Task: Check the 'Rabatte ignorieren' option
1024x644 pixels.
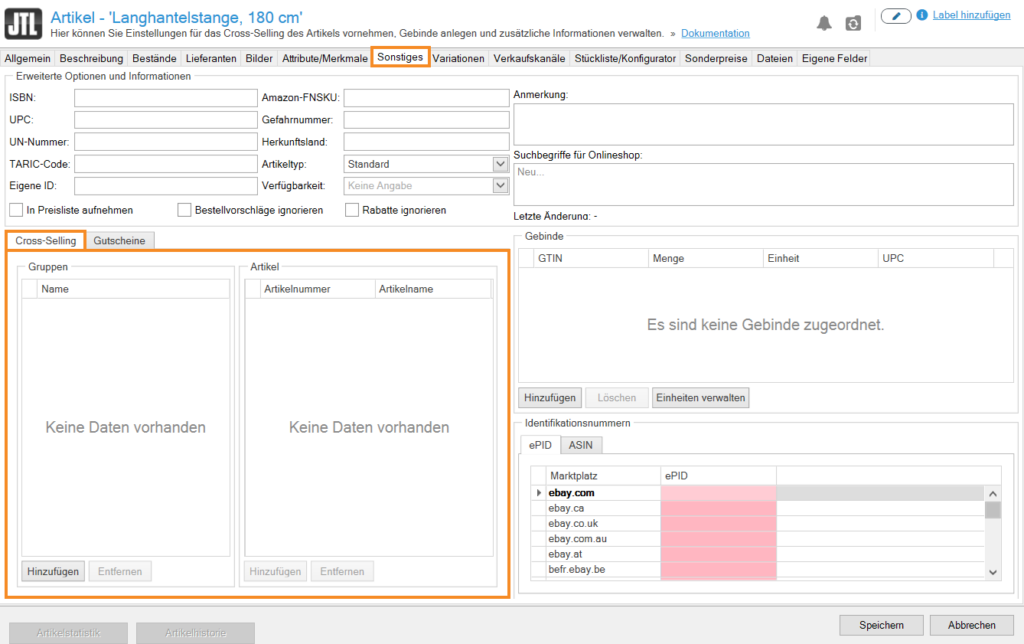Action: pyautogui.click(x=353, y=210)
